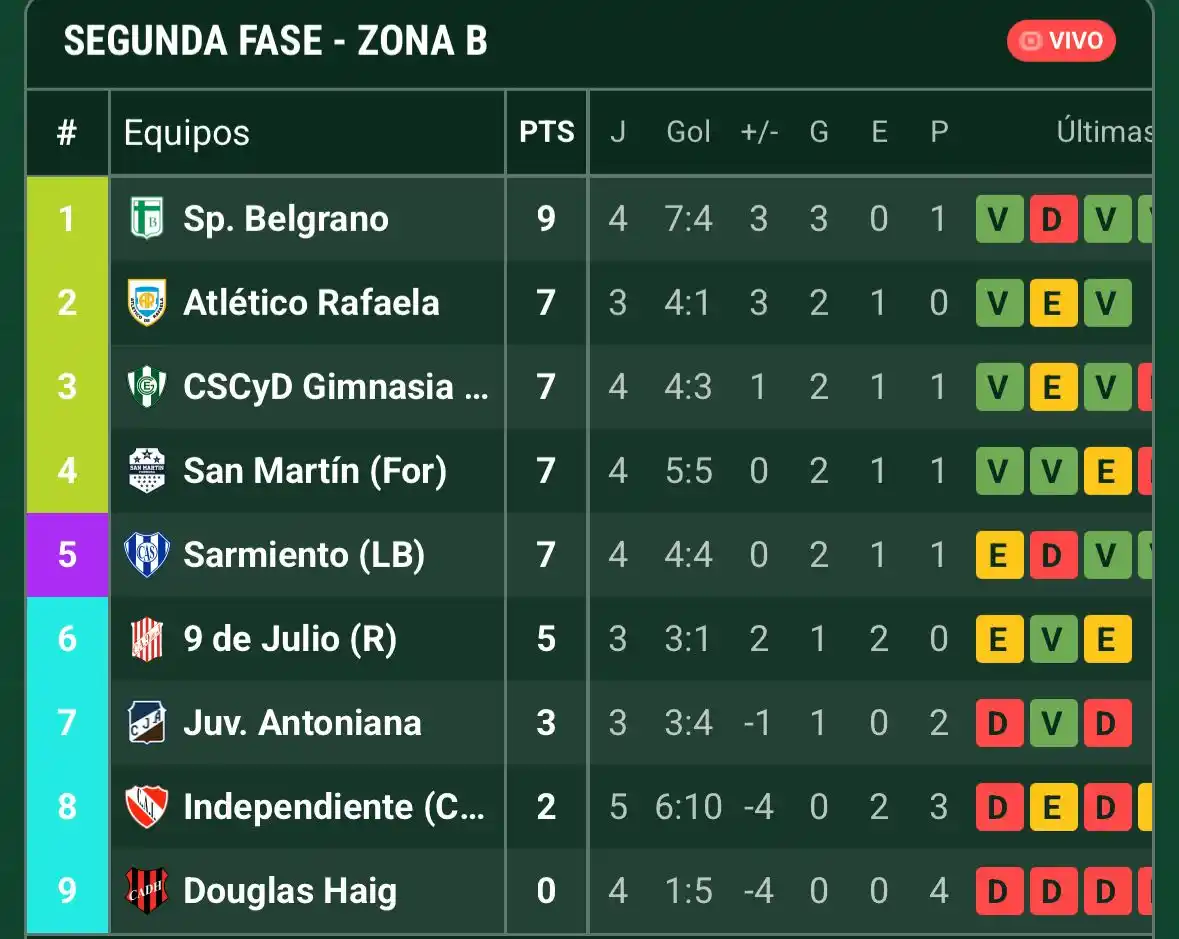Click the first green V result badge
Image resolution: width=1179 pixels, height=939 pixels.
(998, 218)
